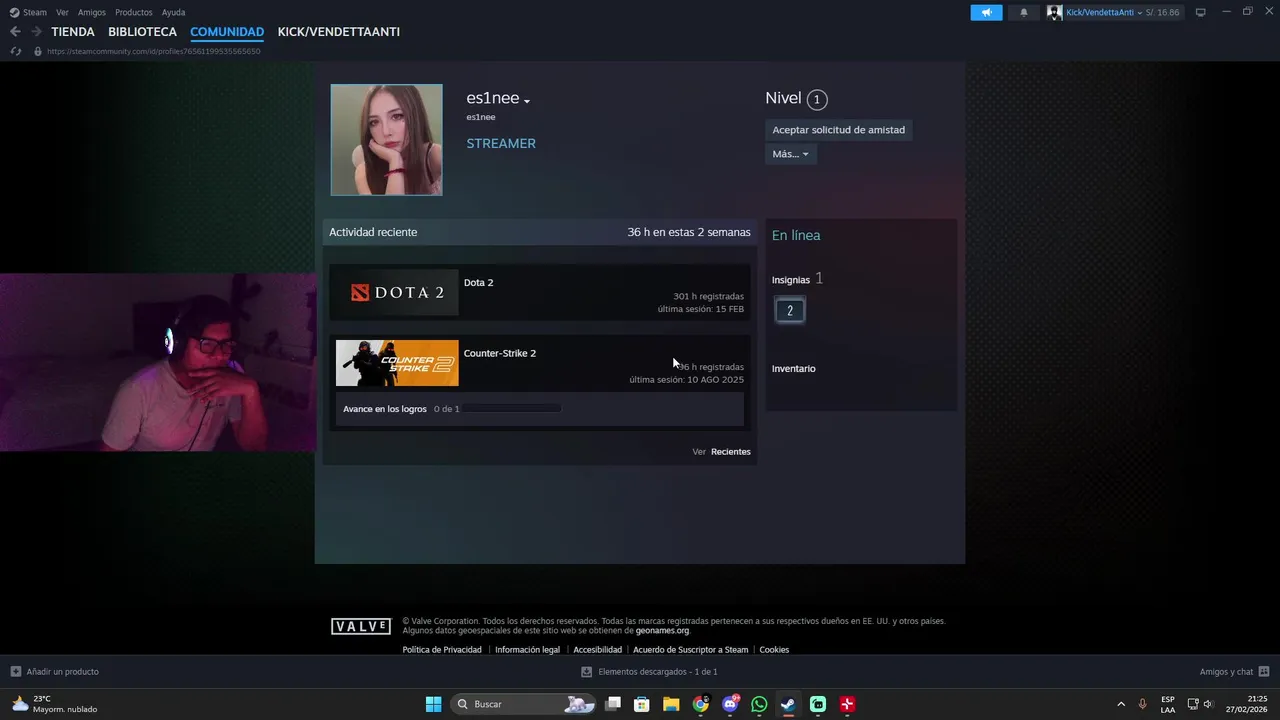This screenshot has width=1280, height=720.
Task: Open File Explorer from taskbar
Action: click(x=671, y=704)
